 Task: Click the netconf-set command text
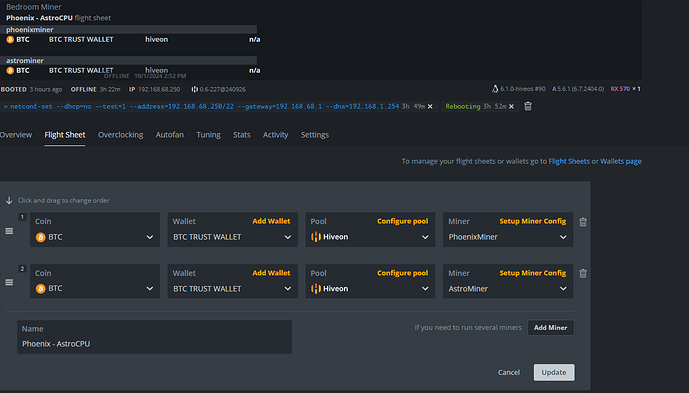click(x=205, y=106)
